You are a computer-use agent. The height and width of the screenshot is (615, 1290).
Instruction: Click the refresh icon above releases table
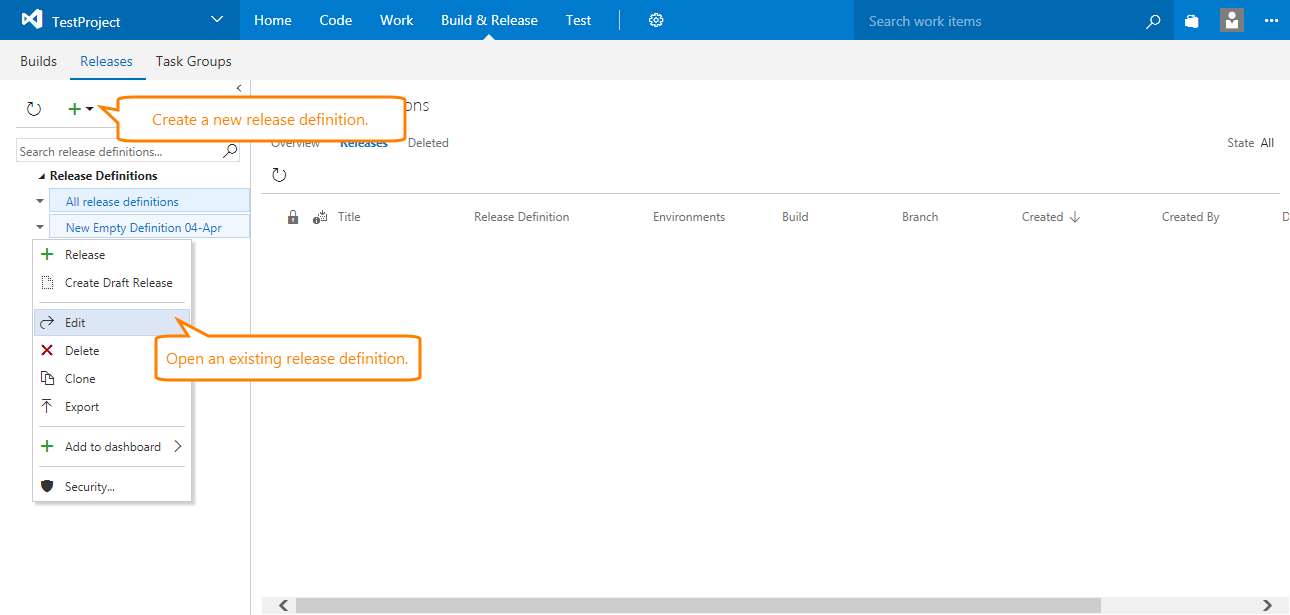279,175
